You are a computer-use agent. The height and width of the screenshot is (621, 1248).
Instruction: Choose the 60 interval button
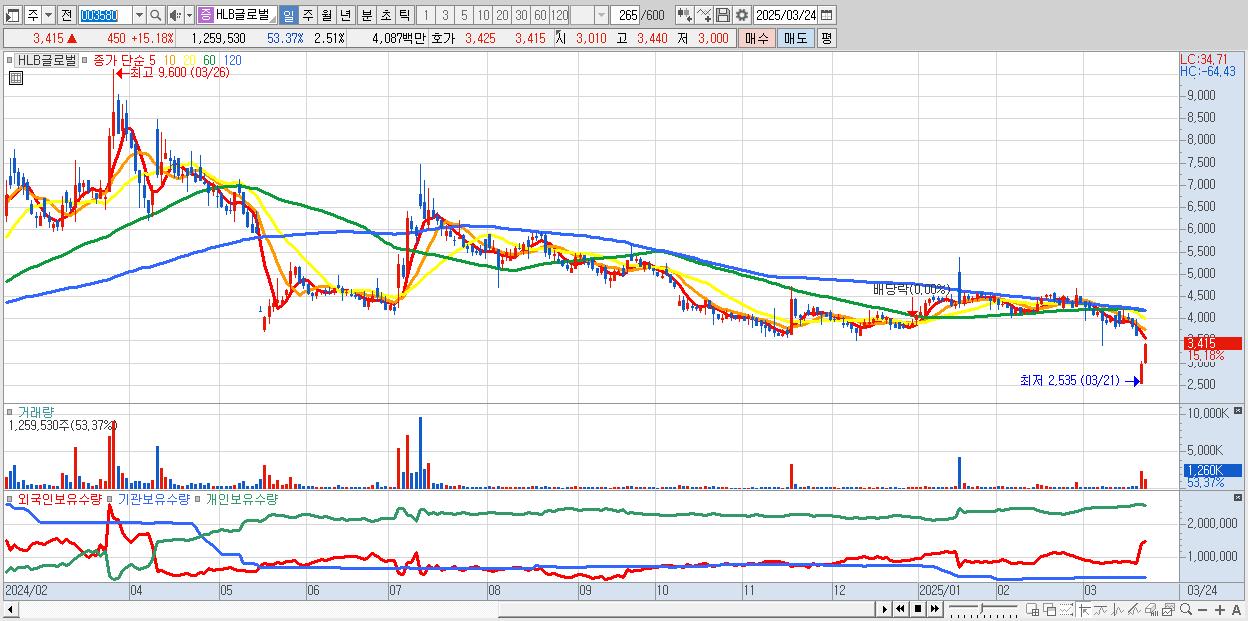tap(540, 16)
